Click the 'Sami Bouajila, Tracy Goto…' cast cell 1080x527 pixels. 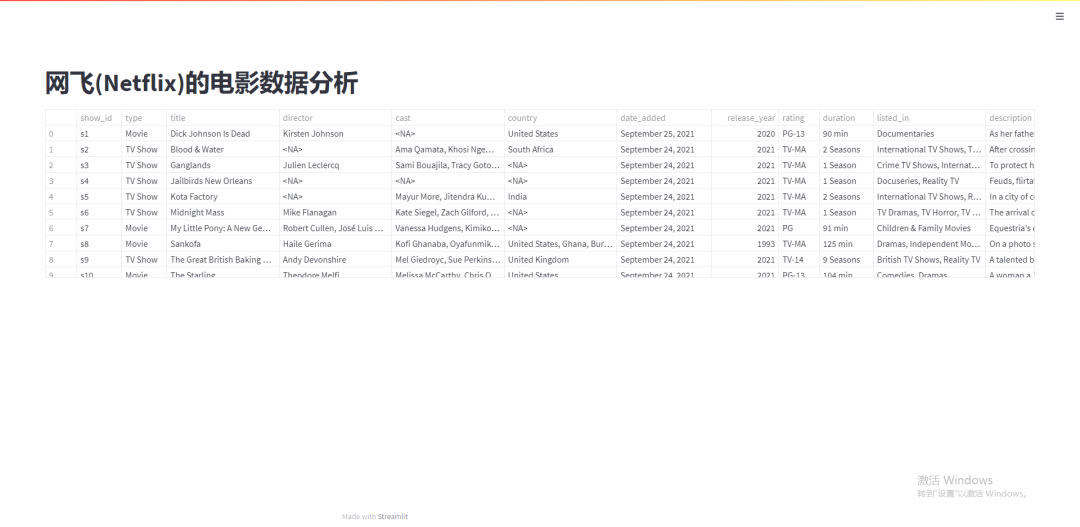point(448,165)
